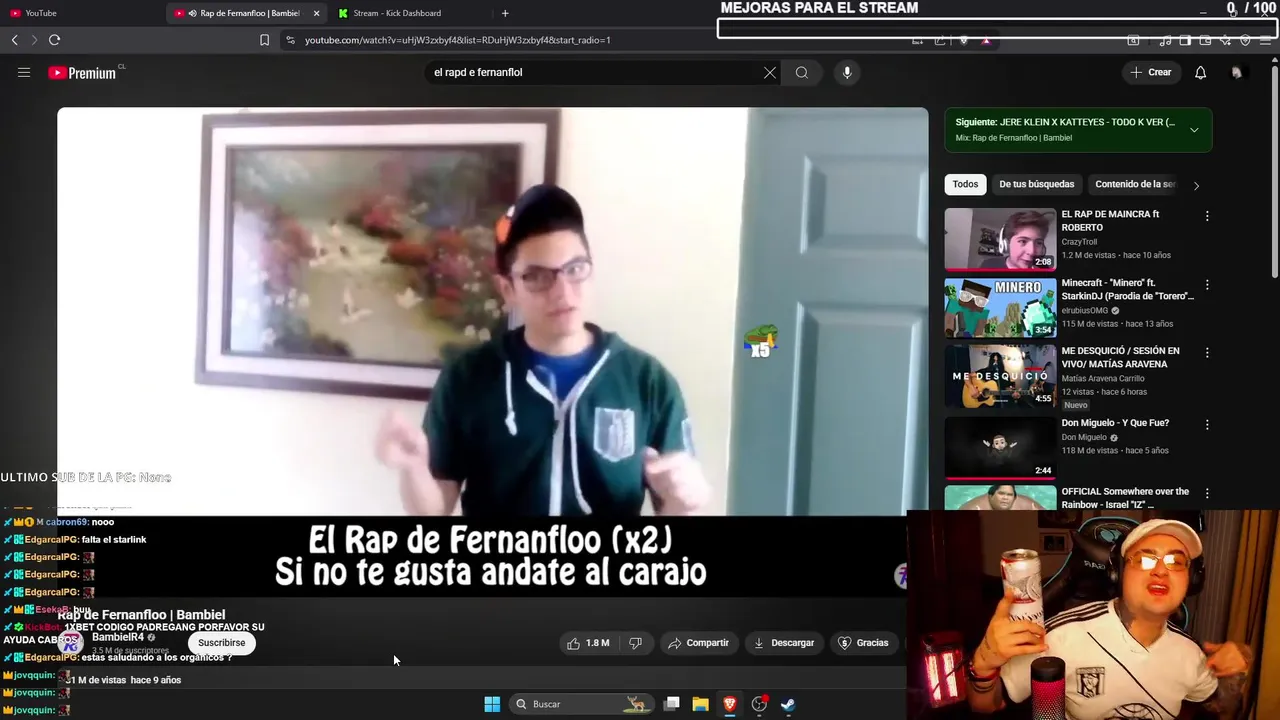Click the Windows taskbar Buscar search box

click(x=580, y=704)
